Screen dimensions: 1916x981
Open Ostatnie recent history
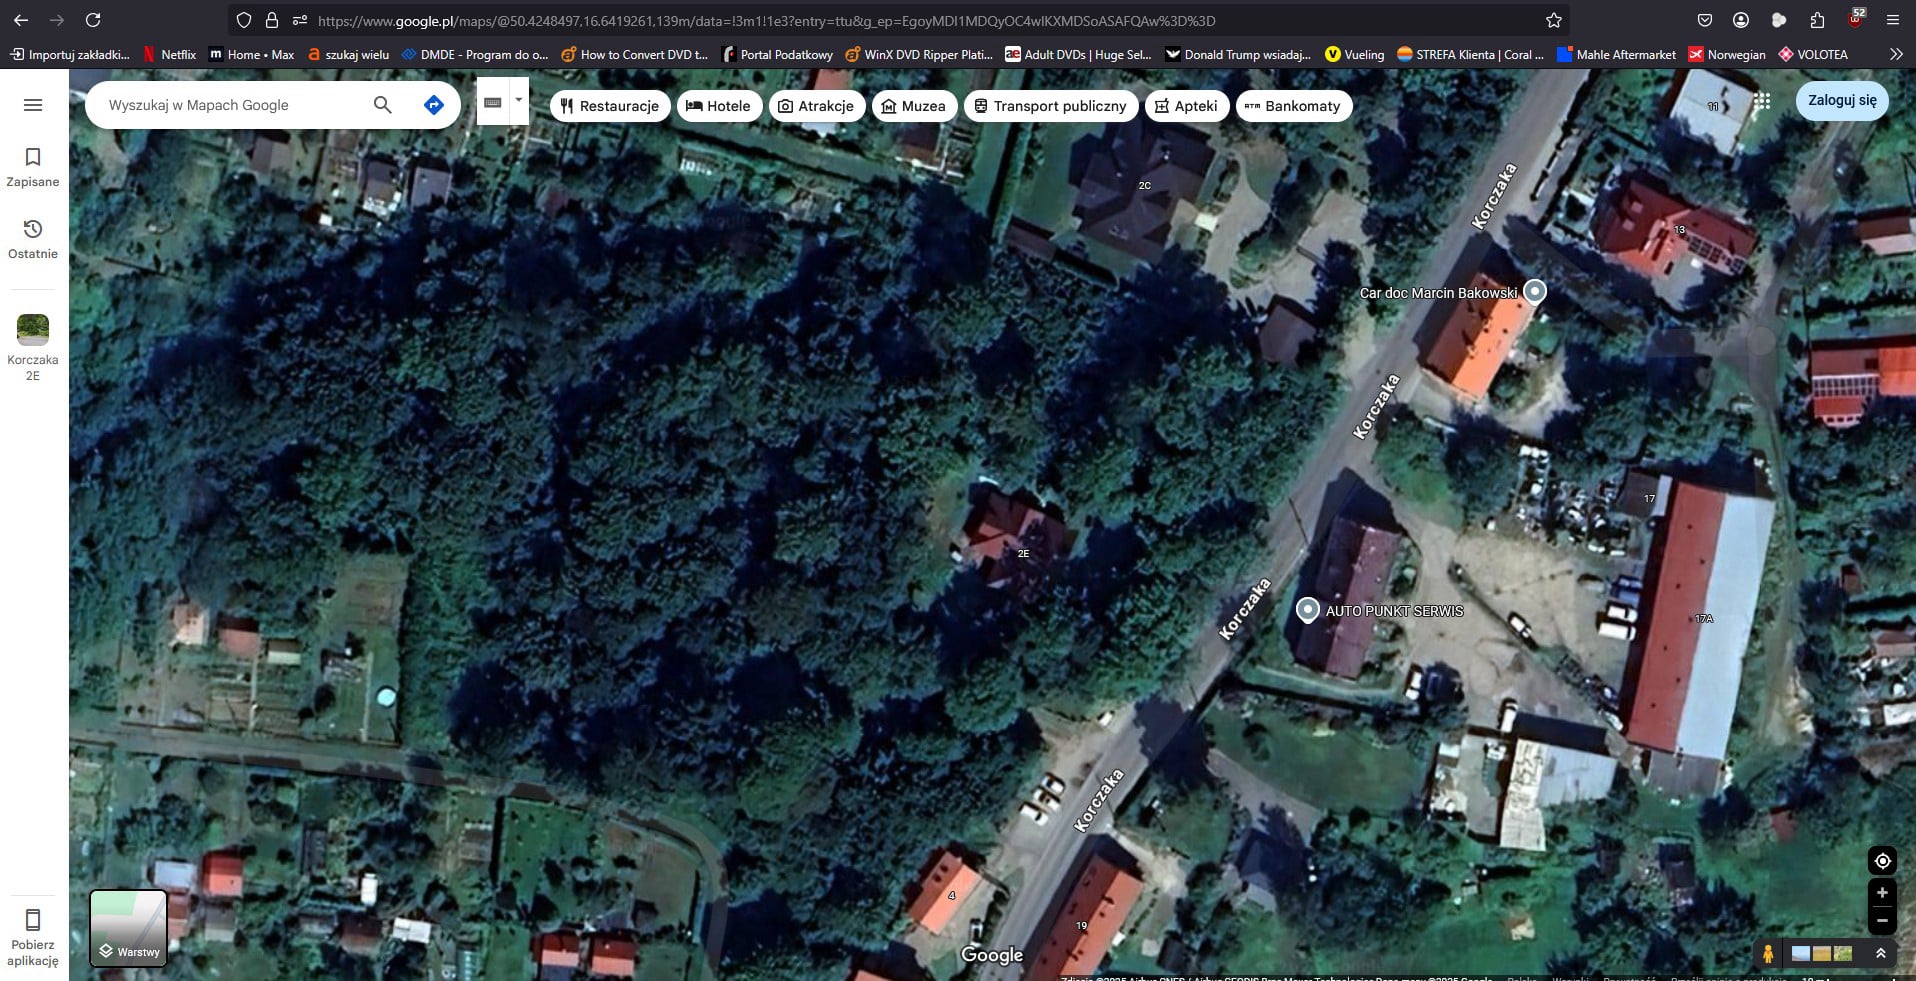(x=33, y=238)
